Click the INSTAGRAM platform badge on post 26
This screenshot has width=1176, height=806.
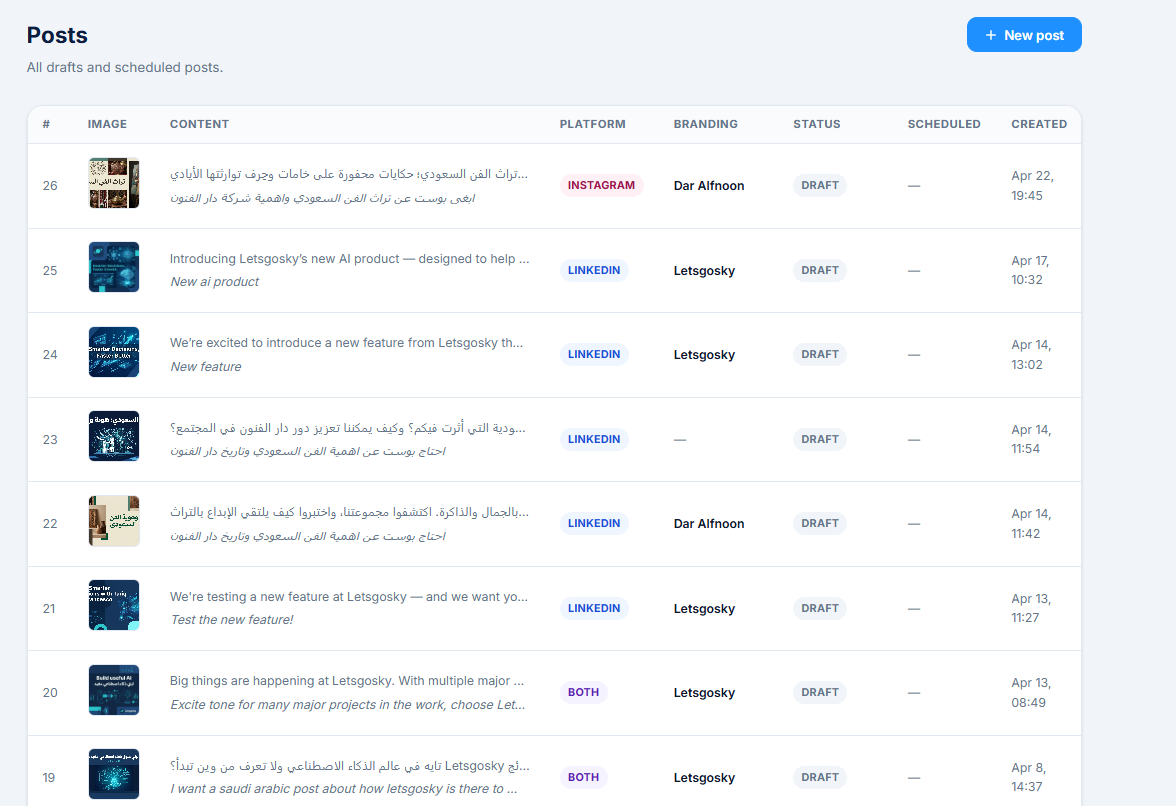point(601,185)
